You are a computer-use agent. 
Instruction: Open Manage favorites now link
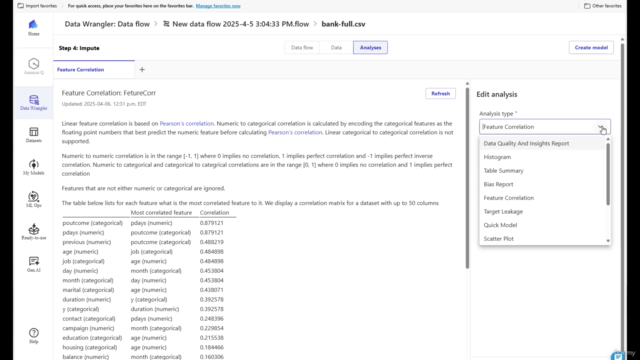[x=218, y=6]
